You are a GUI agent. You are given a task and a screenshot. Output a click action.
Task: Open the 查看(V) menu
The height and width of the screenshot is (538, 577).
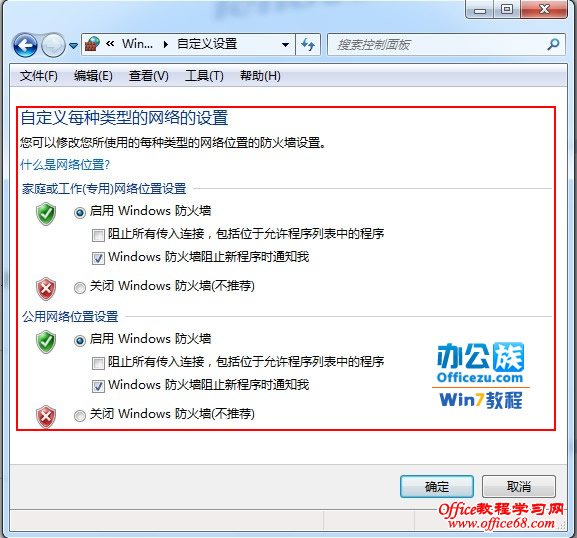click(149, 76)
